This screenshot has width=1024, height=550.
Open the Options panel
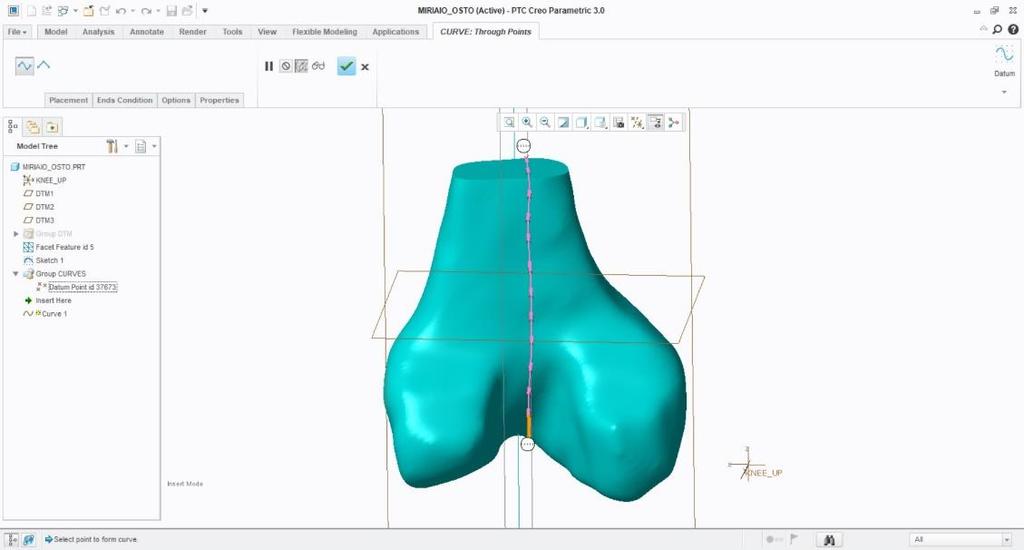pyautogui.click(x=176, y=100)
